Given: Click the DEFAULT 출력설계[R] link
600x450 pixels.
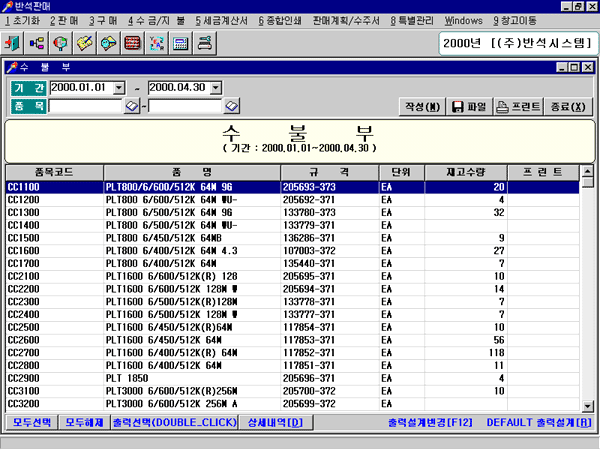Looking at the screenshot, I should pos(539,422).
